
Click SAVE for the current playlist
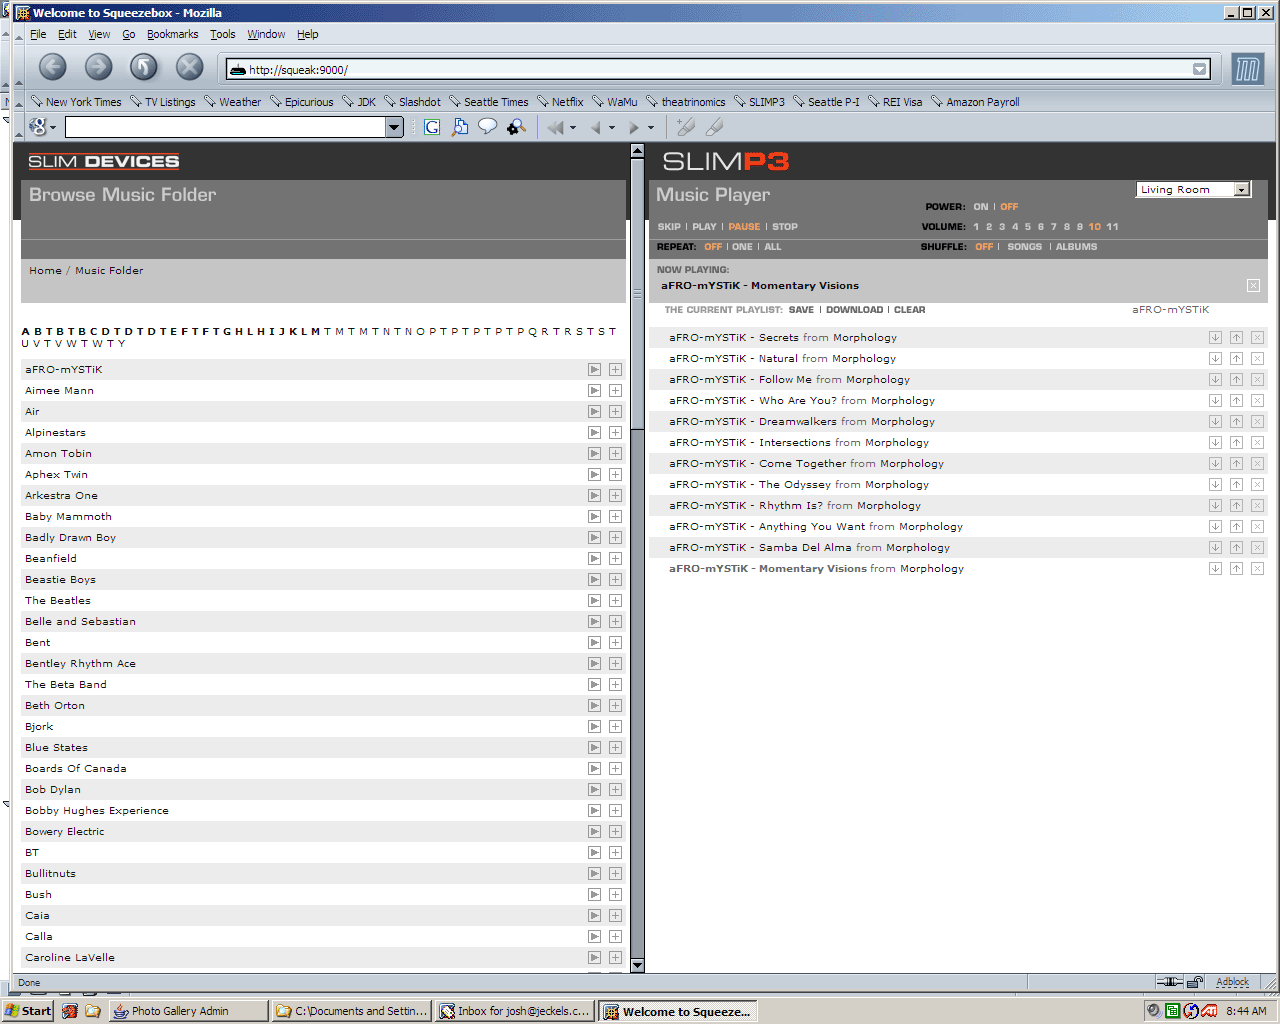(801, 310)
